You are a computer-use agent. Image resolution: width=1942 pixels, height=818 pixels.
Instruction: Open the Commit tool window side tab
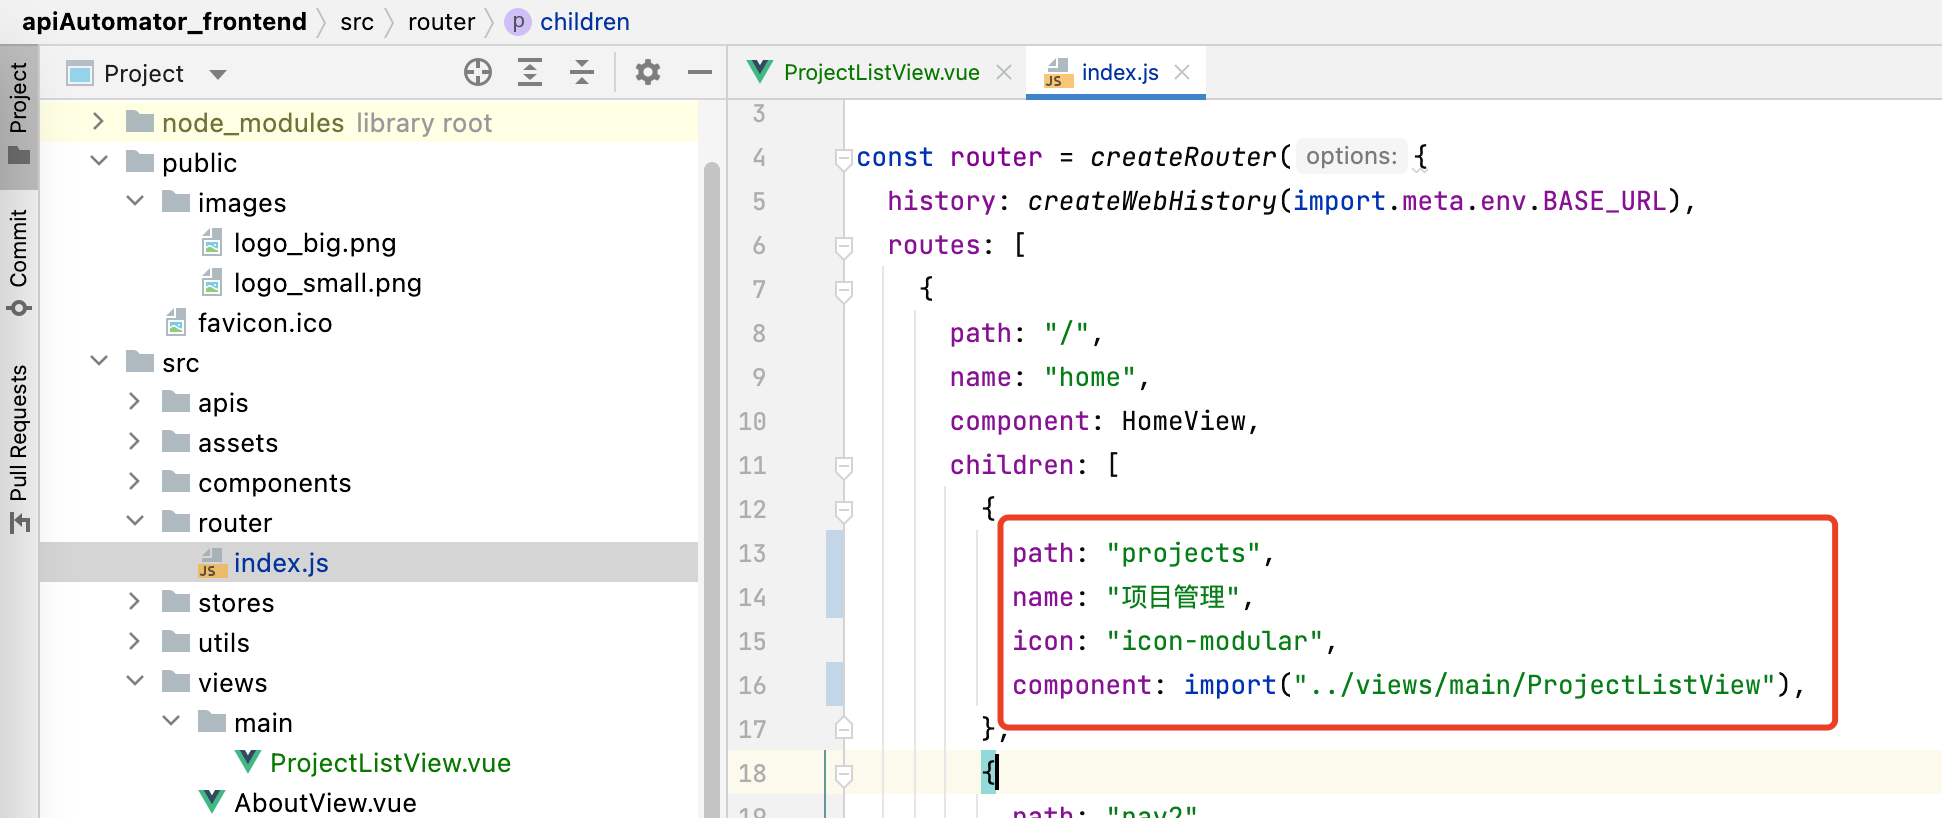[x=18, y=262]
